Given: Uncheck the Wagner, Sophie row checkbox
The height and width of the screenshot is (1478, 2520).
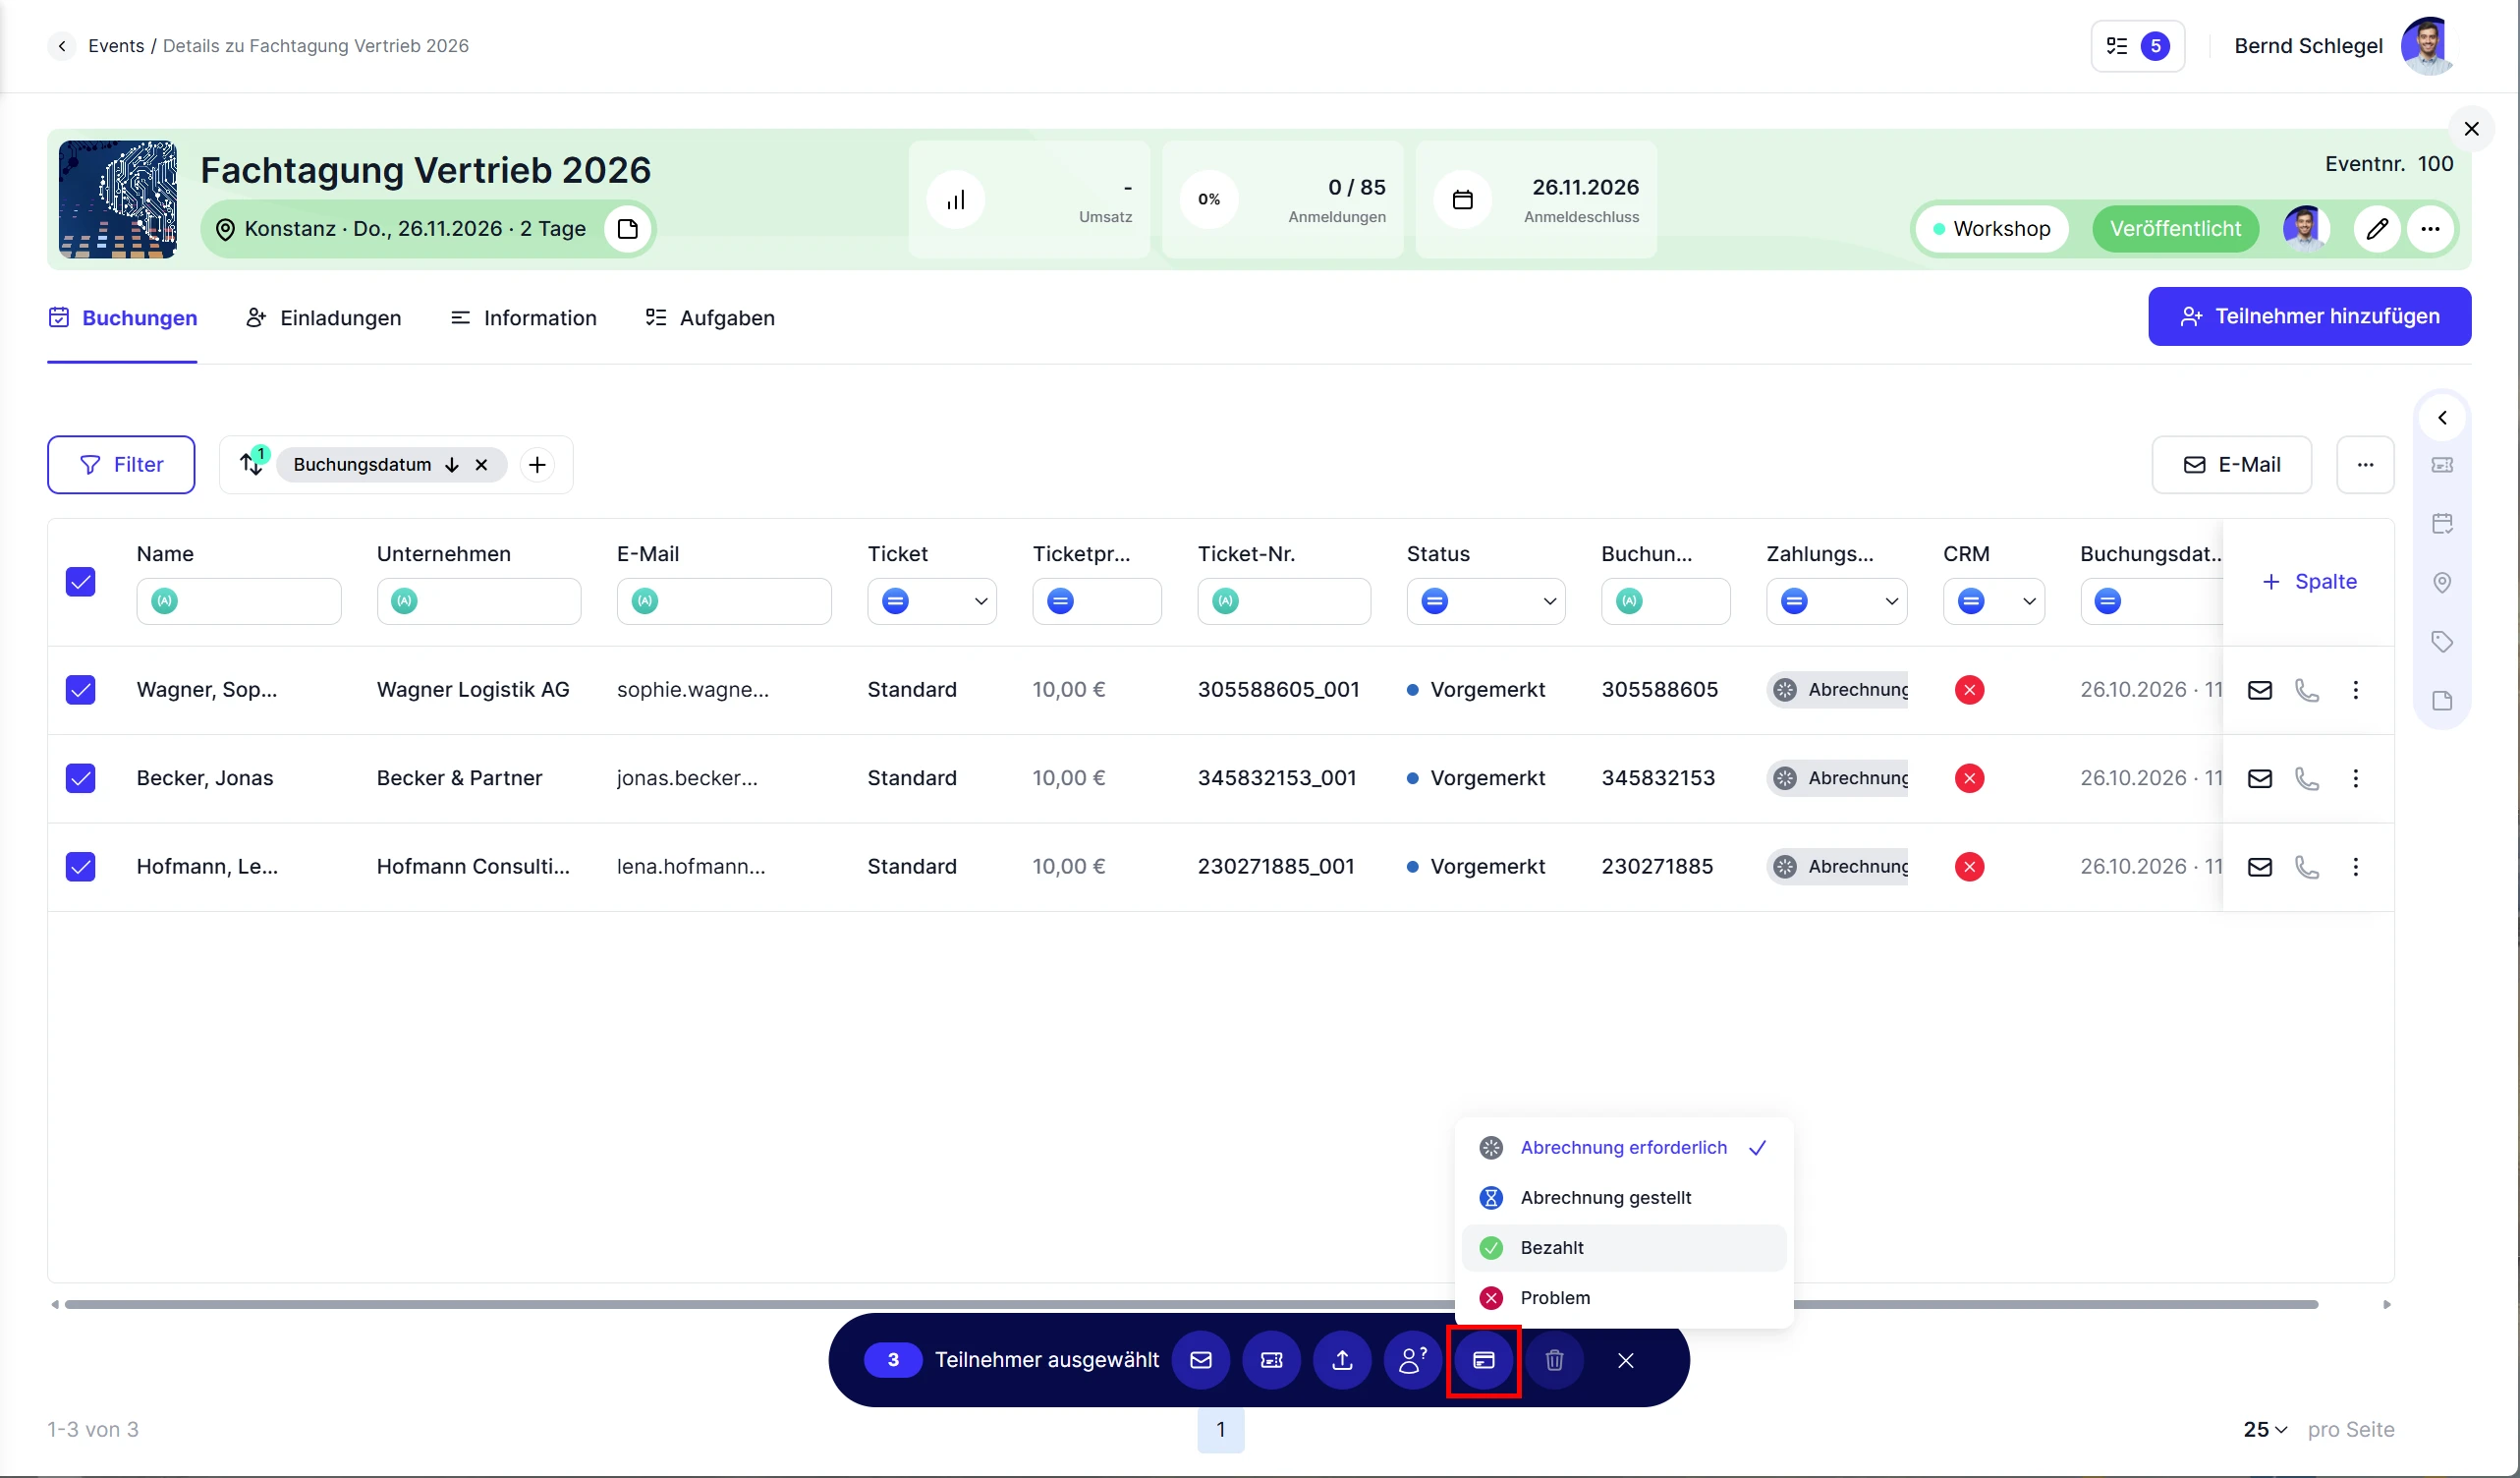Looking at the screenshot, I should 80,690.
